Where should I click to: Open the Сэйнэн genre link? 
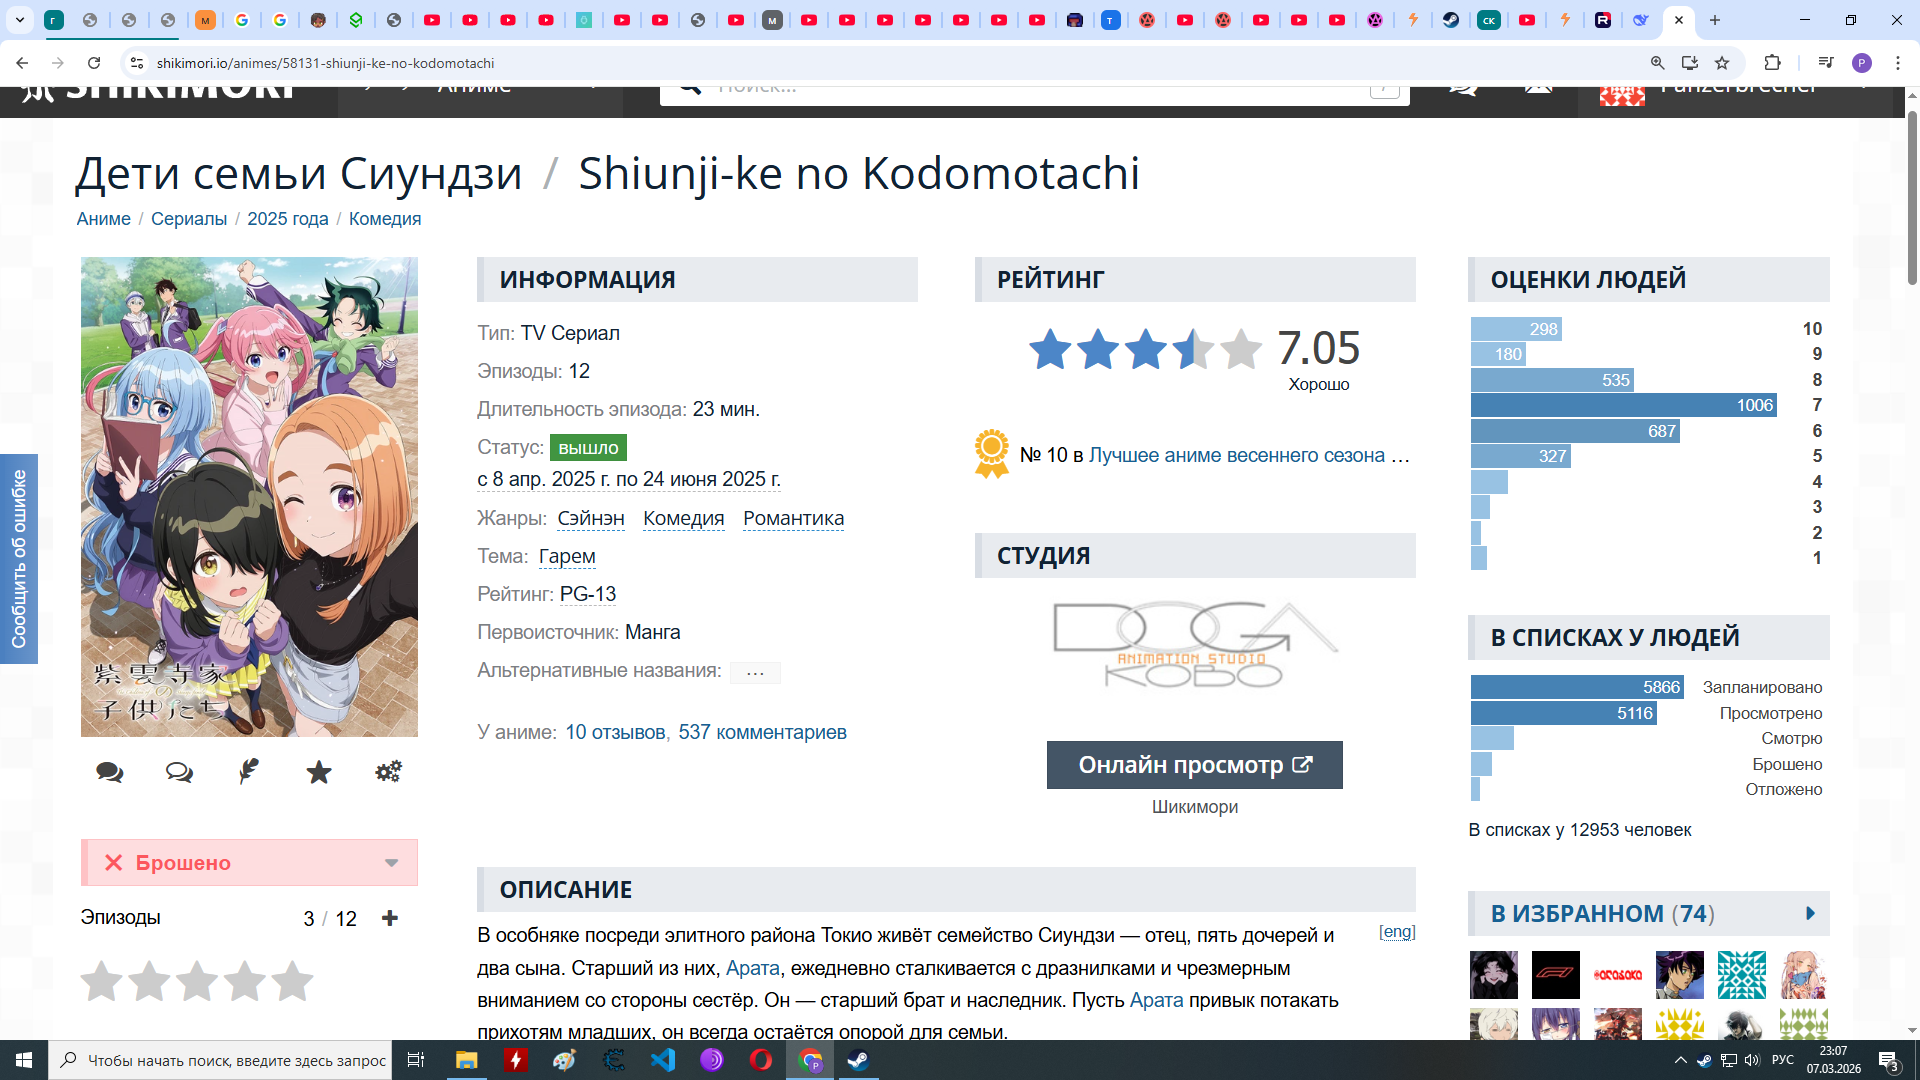click(x=591, y=518)
